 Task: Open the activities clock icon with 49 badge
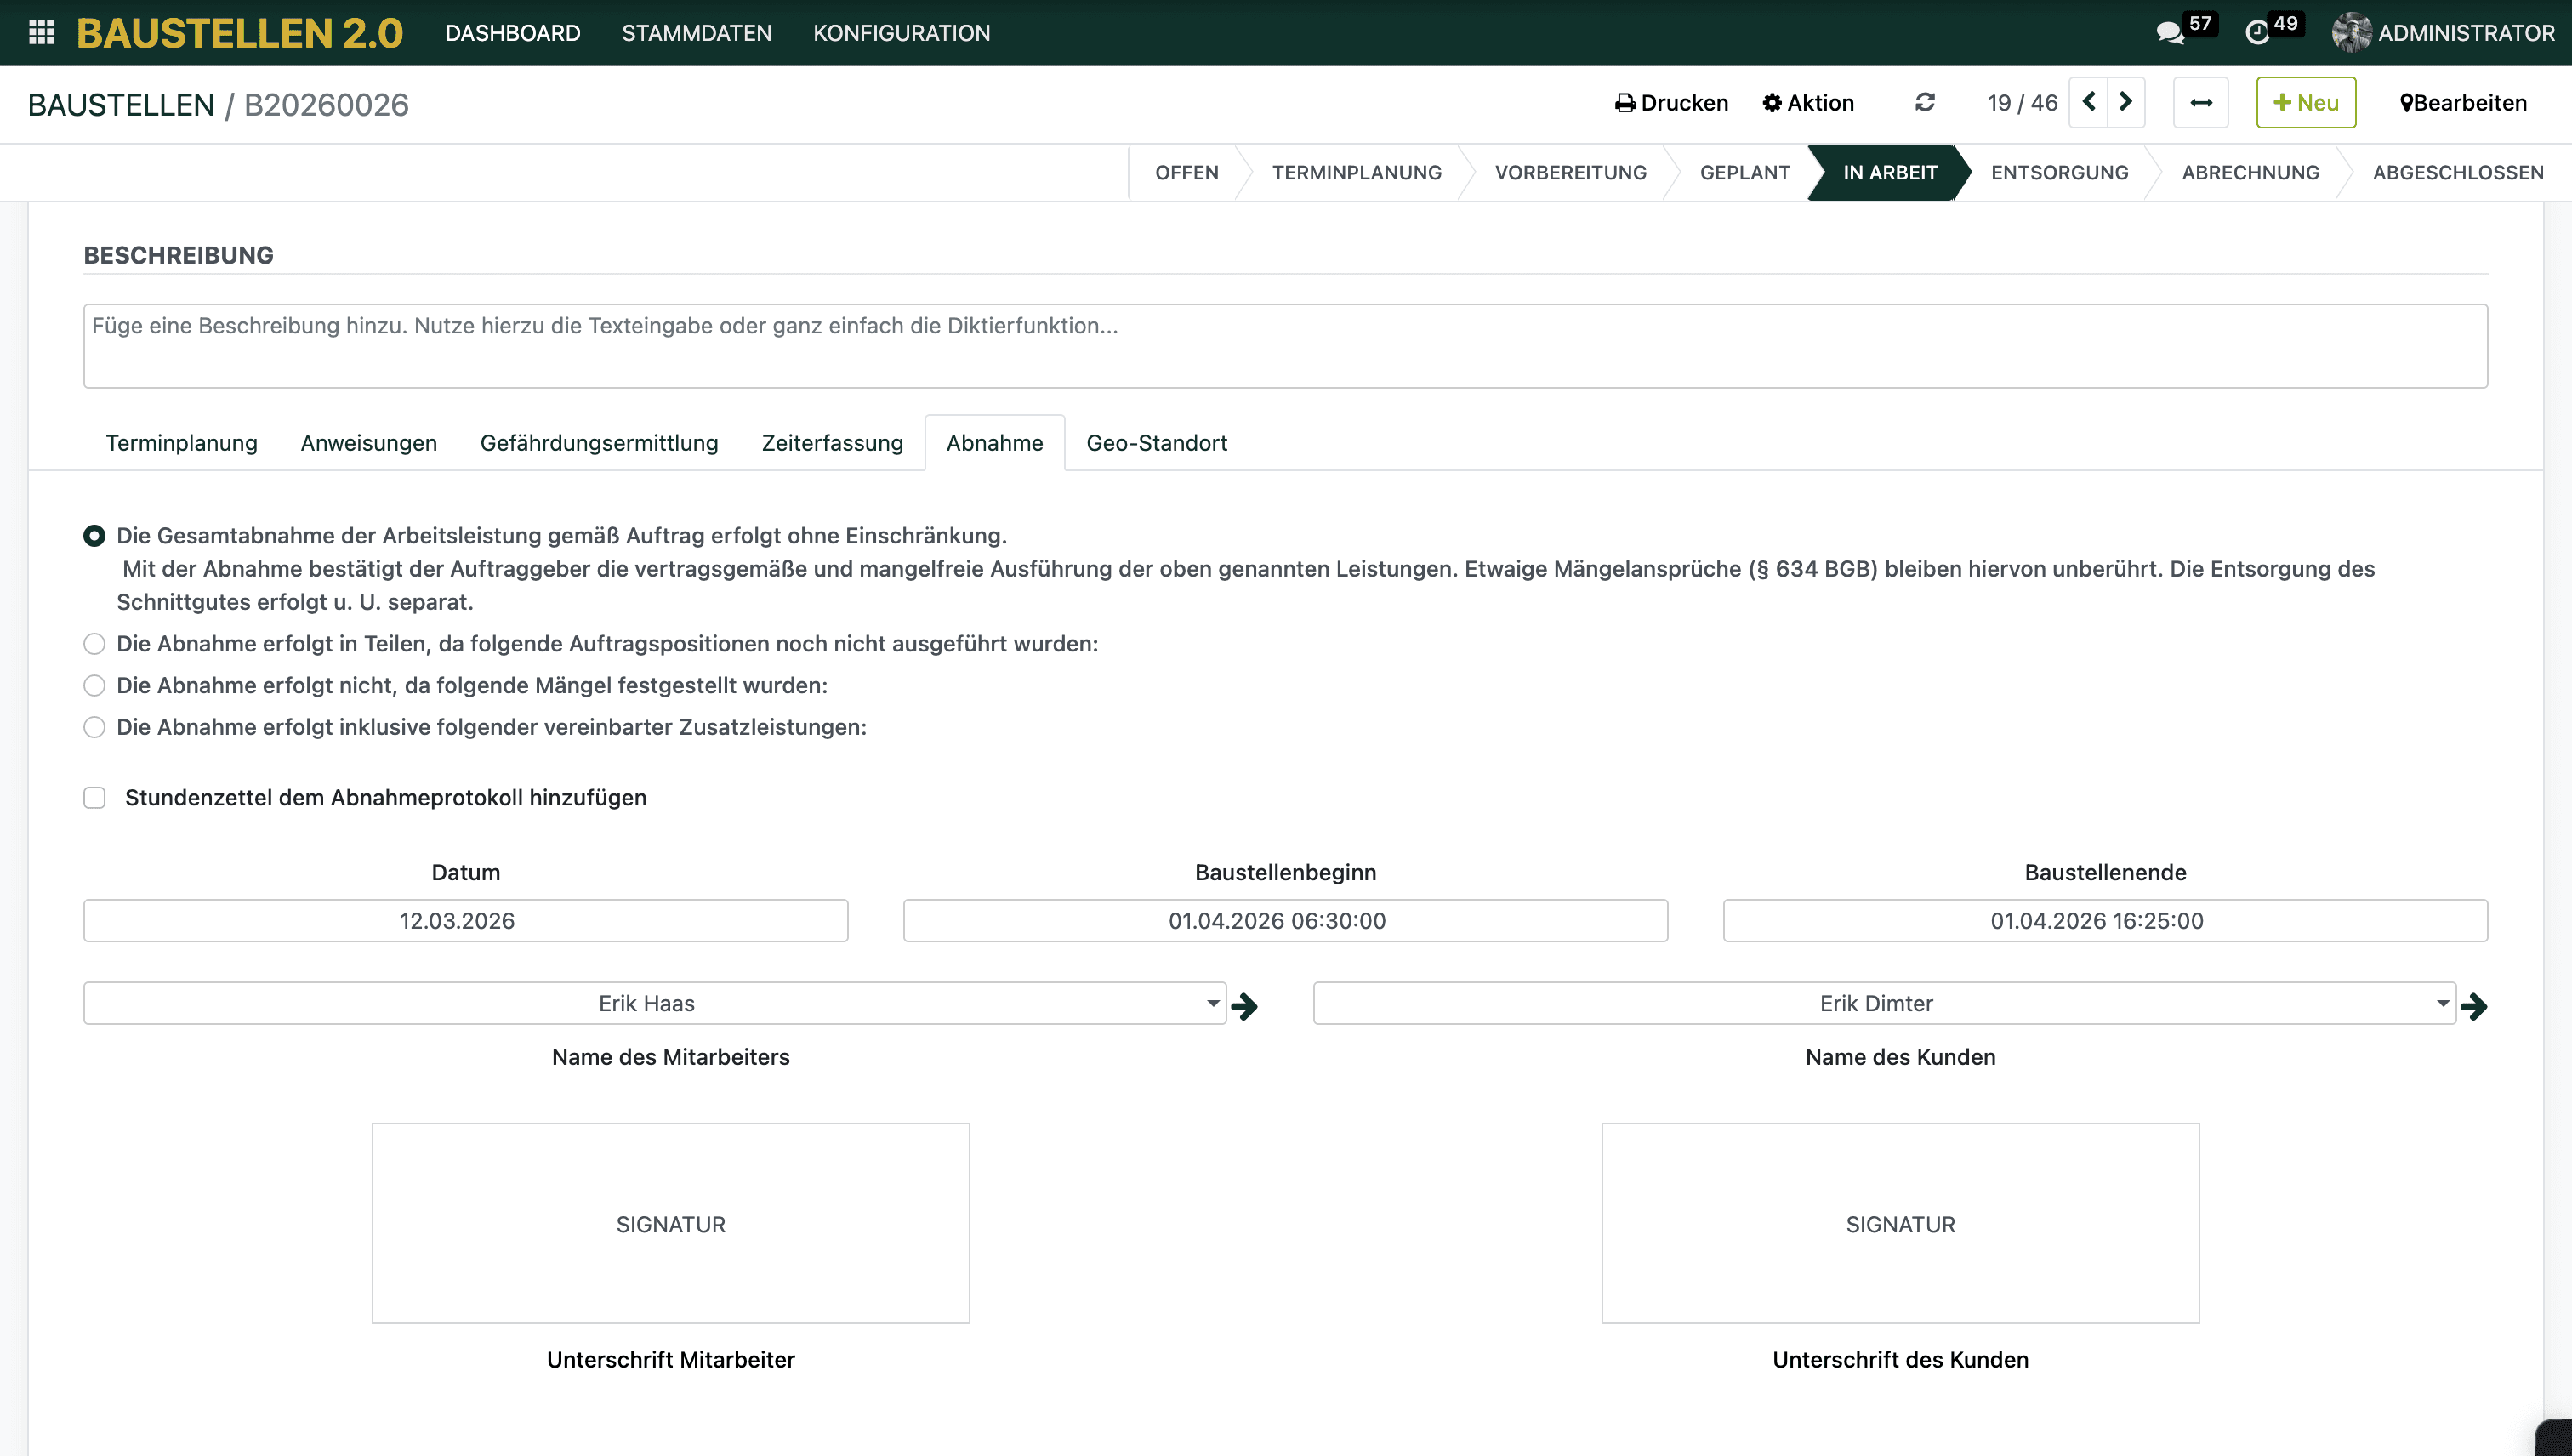[2257, 33]
